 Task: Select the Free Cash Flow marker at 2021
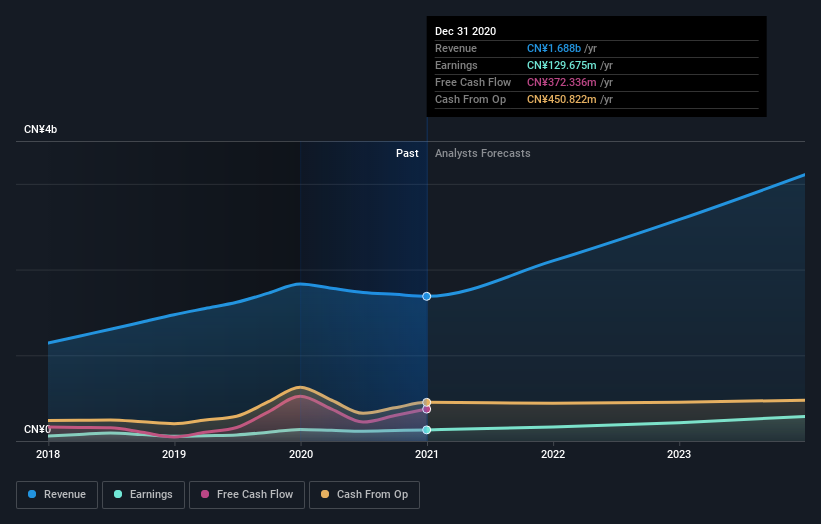(427, 409)
